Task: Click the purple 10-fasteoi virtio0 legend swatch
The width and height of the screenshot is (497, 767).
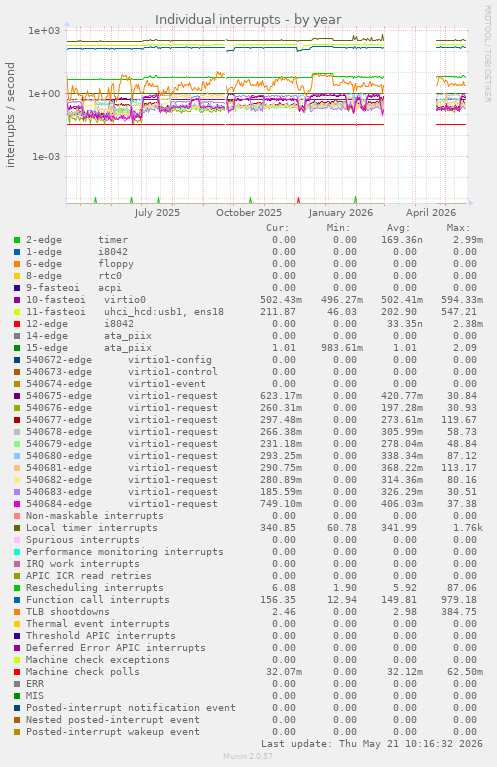Action: pyautogui.click(x=17, y=300)
